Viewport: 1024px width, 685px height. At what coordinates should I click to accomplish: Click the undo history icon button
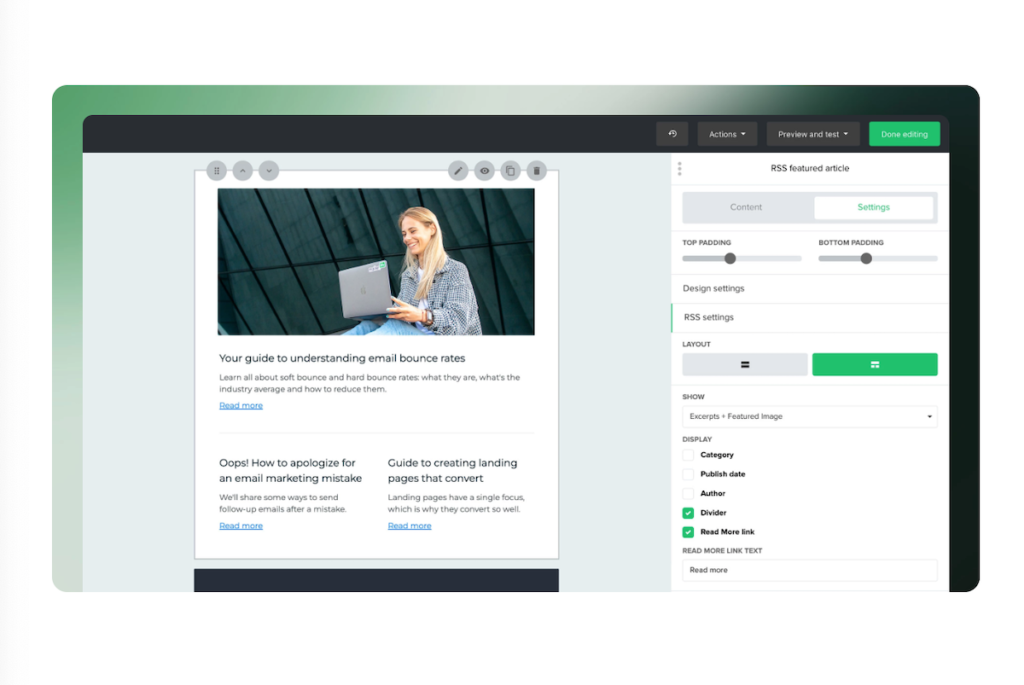click(673, 134)
